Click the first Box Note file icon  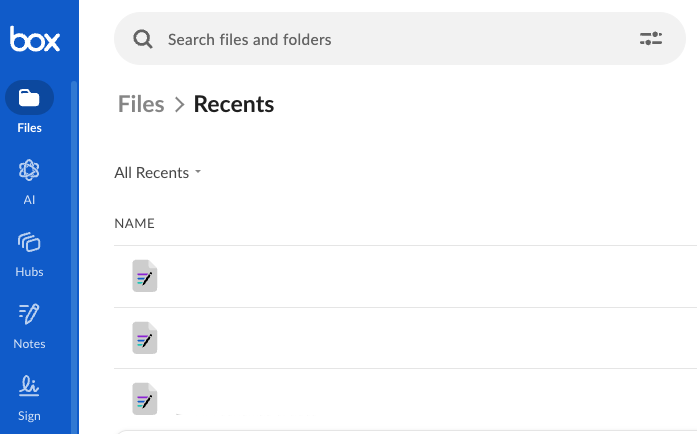(x=145, y=276)
